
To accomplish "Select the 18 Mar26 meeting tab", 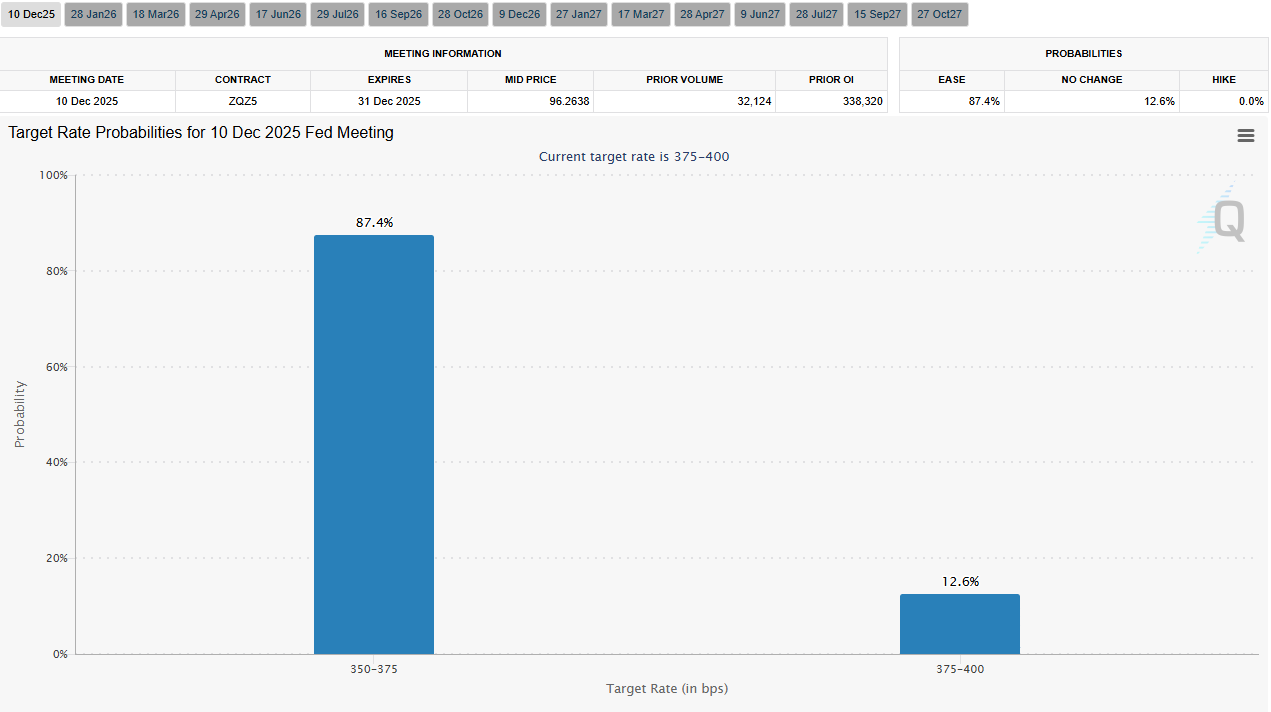I will click(x=155, y=14).
